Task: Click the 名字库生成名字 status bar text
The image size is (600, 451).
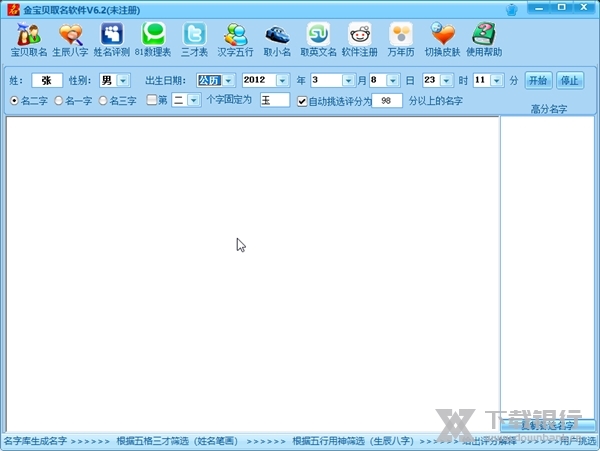Action: tap(35, 441)
